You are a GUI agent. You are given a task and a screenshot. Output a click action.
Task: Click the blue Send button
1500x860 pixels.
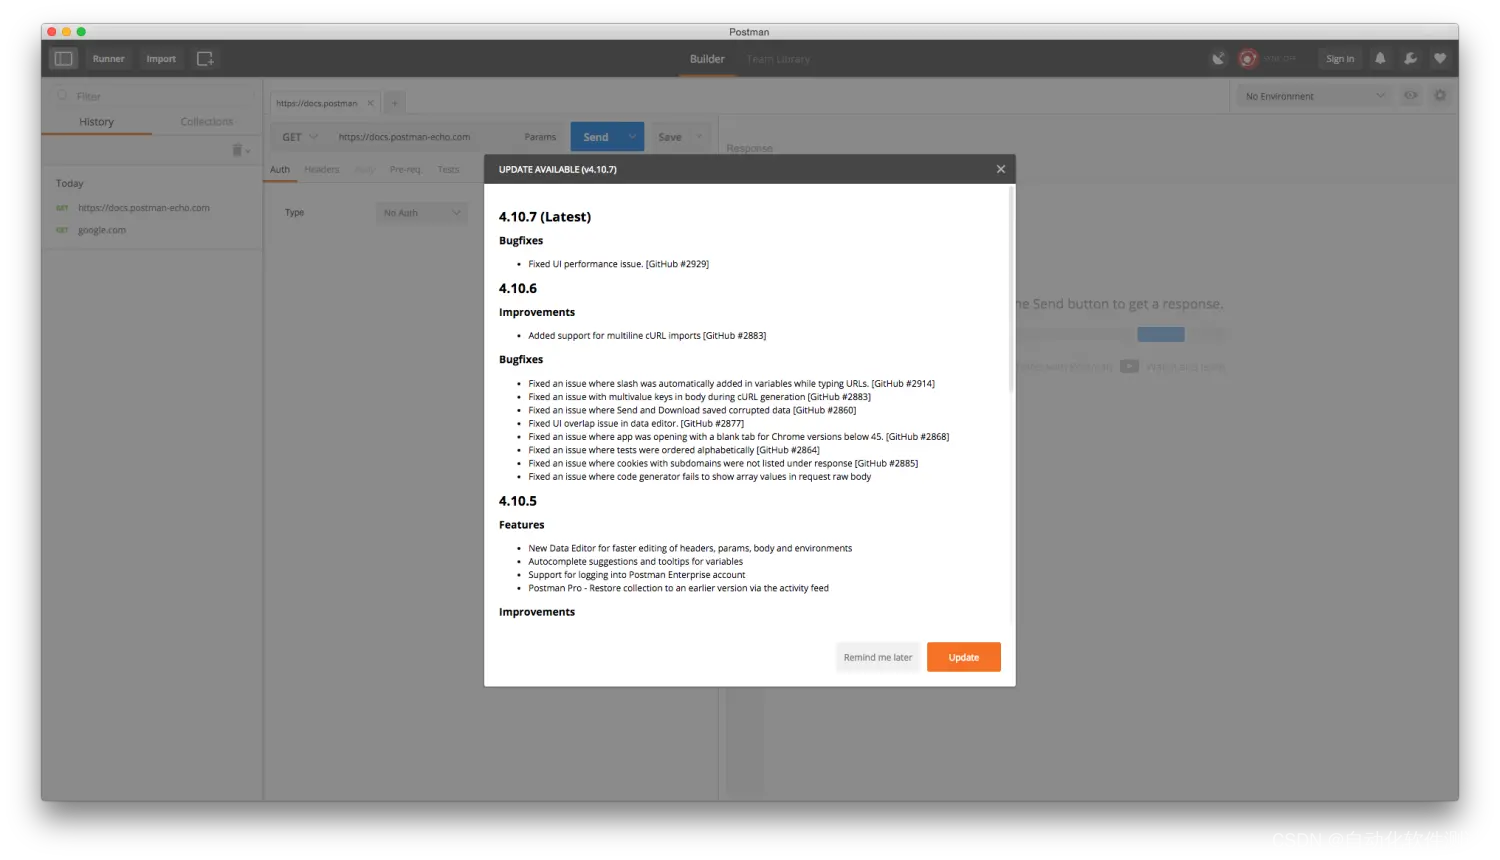click(x=596, y=137)
